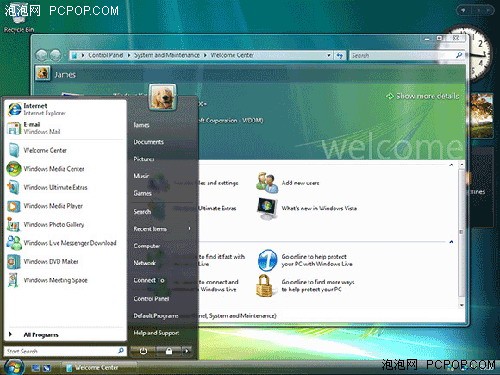The width and height of the screenshot is (500, 375).
Task: Click the James account picture in Welcome Center
Action: pos(43,73)
